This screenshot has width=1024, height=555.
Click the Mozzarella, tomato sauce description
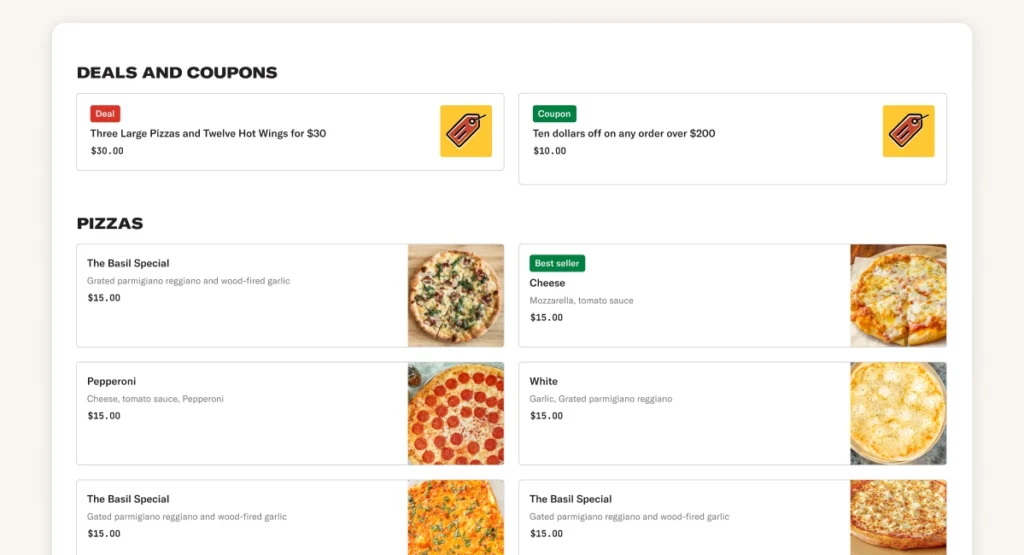(x=581, y=301)
